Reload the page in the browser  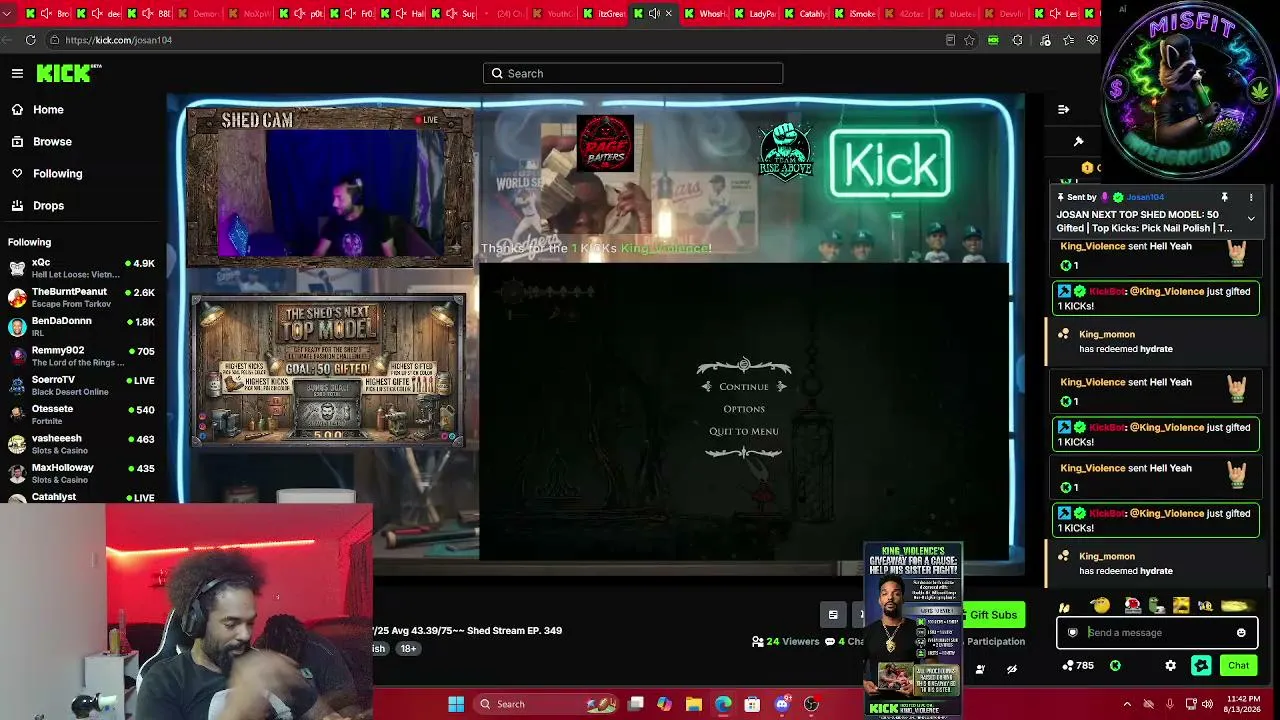pos(31,40)
